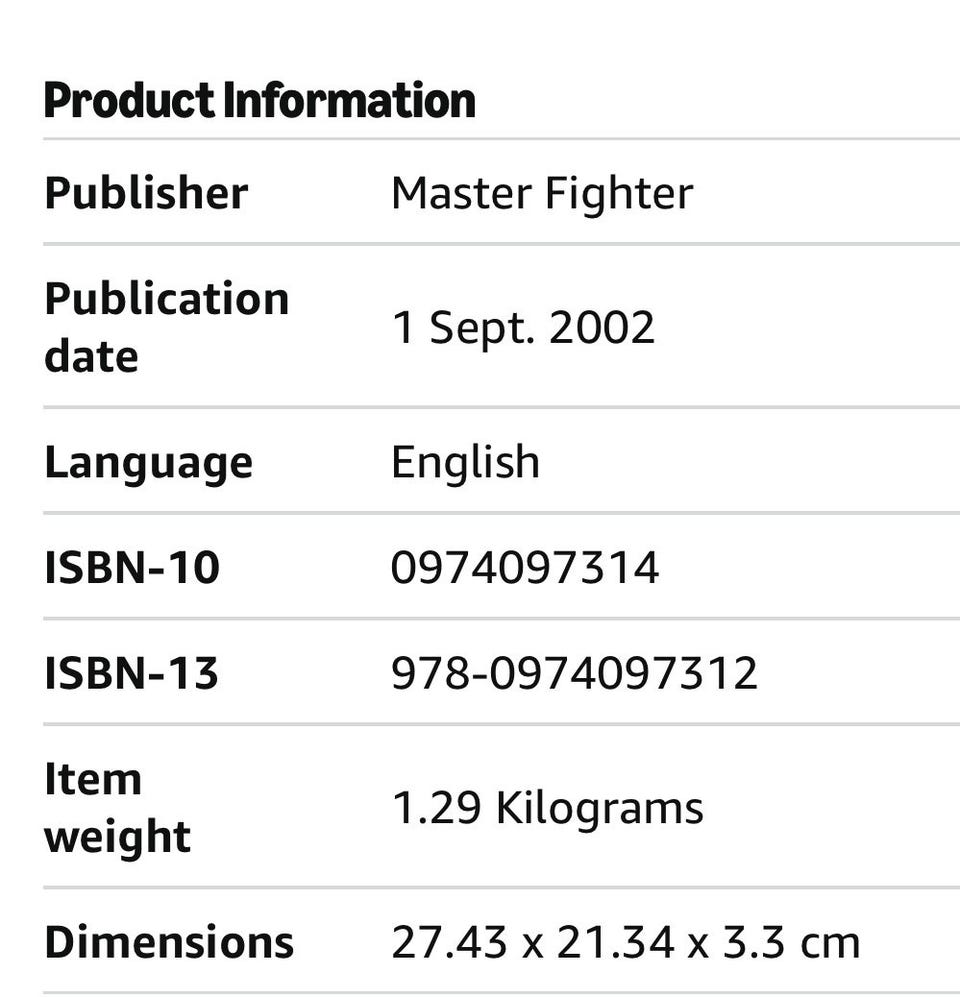Click the Dimensions row label
The image size is (960, 997).
coord(169,943)
